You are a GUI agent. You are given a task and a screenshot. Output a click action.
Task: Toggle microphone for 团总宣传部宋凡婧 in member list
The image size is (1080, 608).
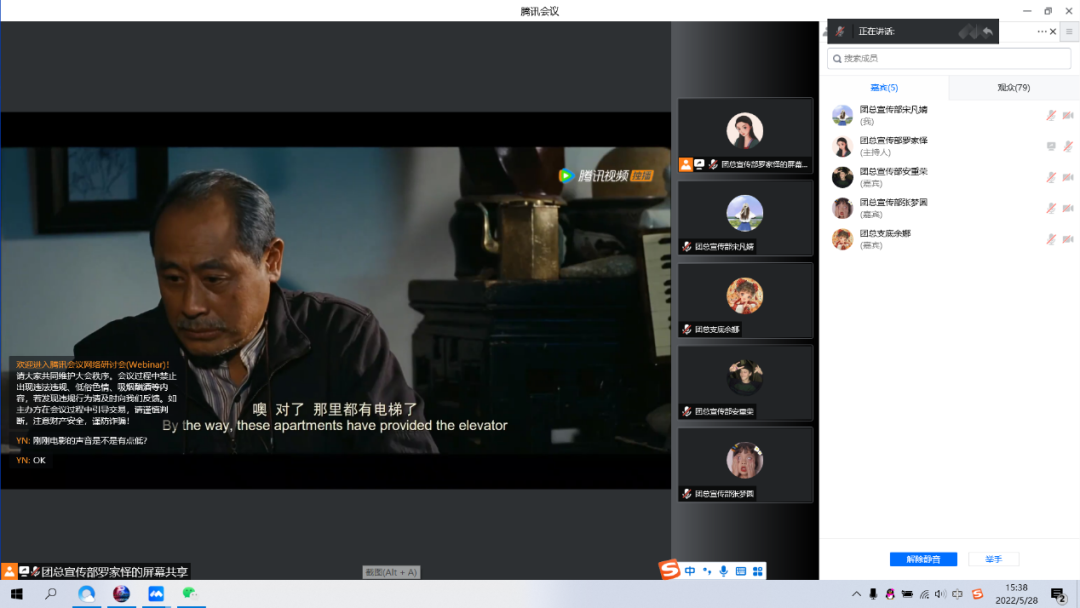click(1051, 115)
